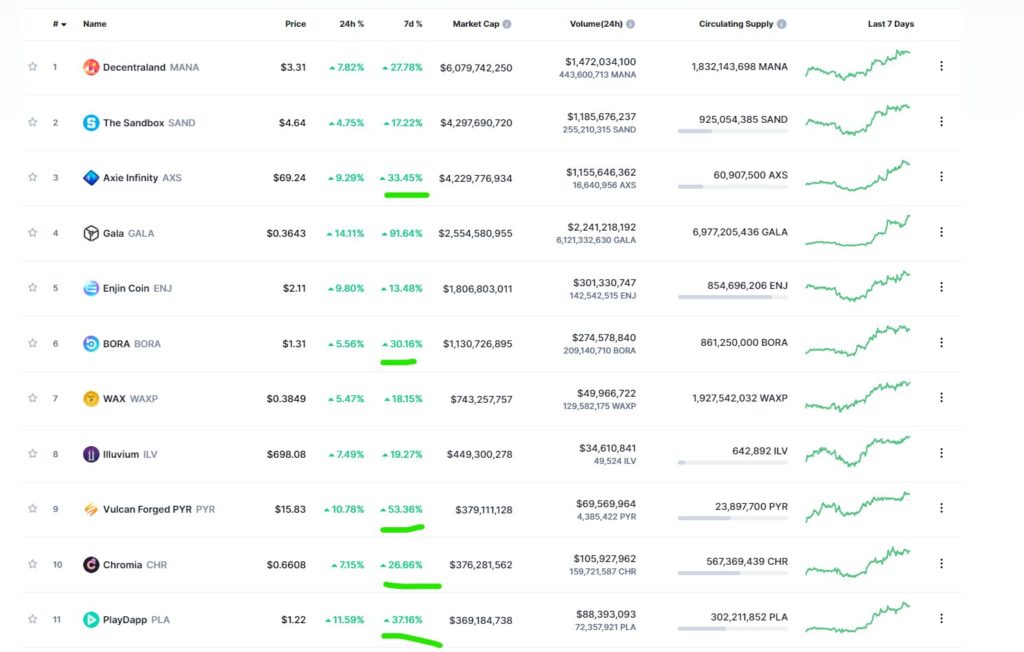The width and height of the screenshot is (1024, 652).
Task: Toggle watchlist star for Chromia
Action: pyautogui.click(x=33, y=564)
